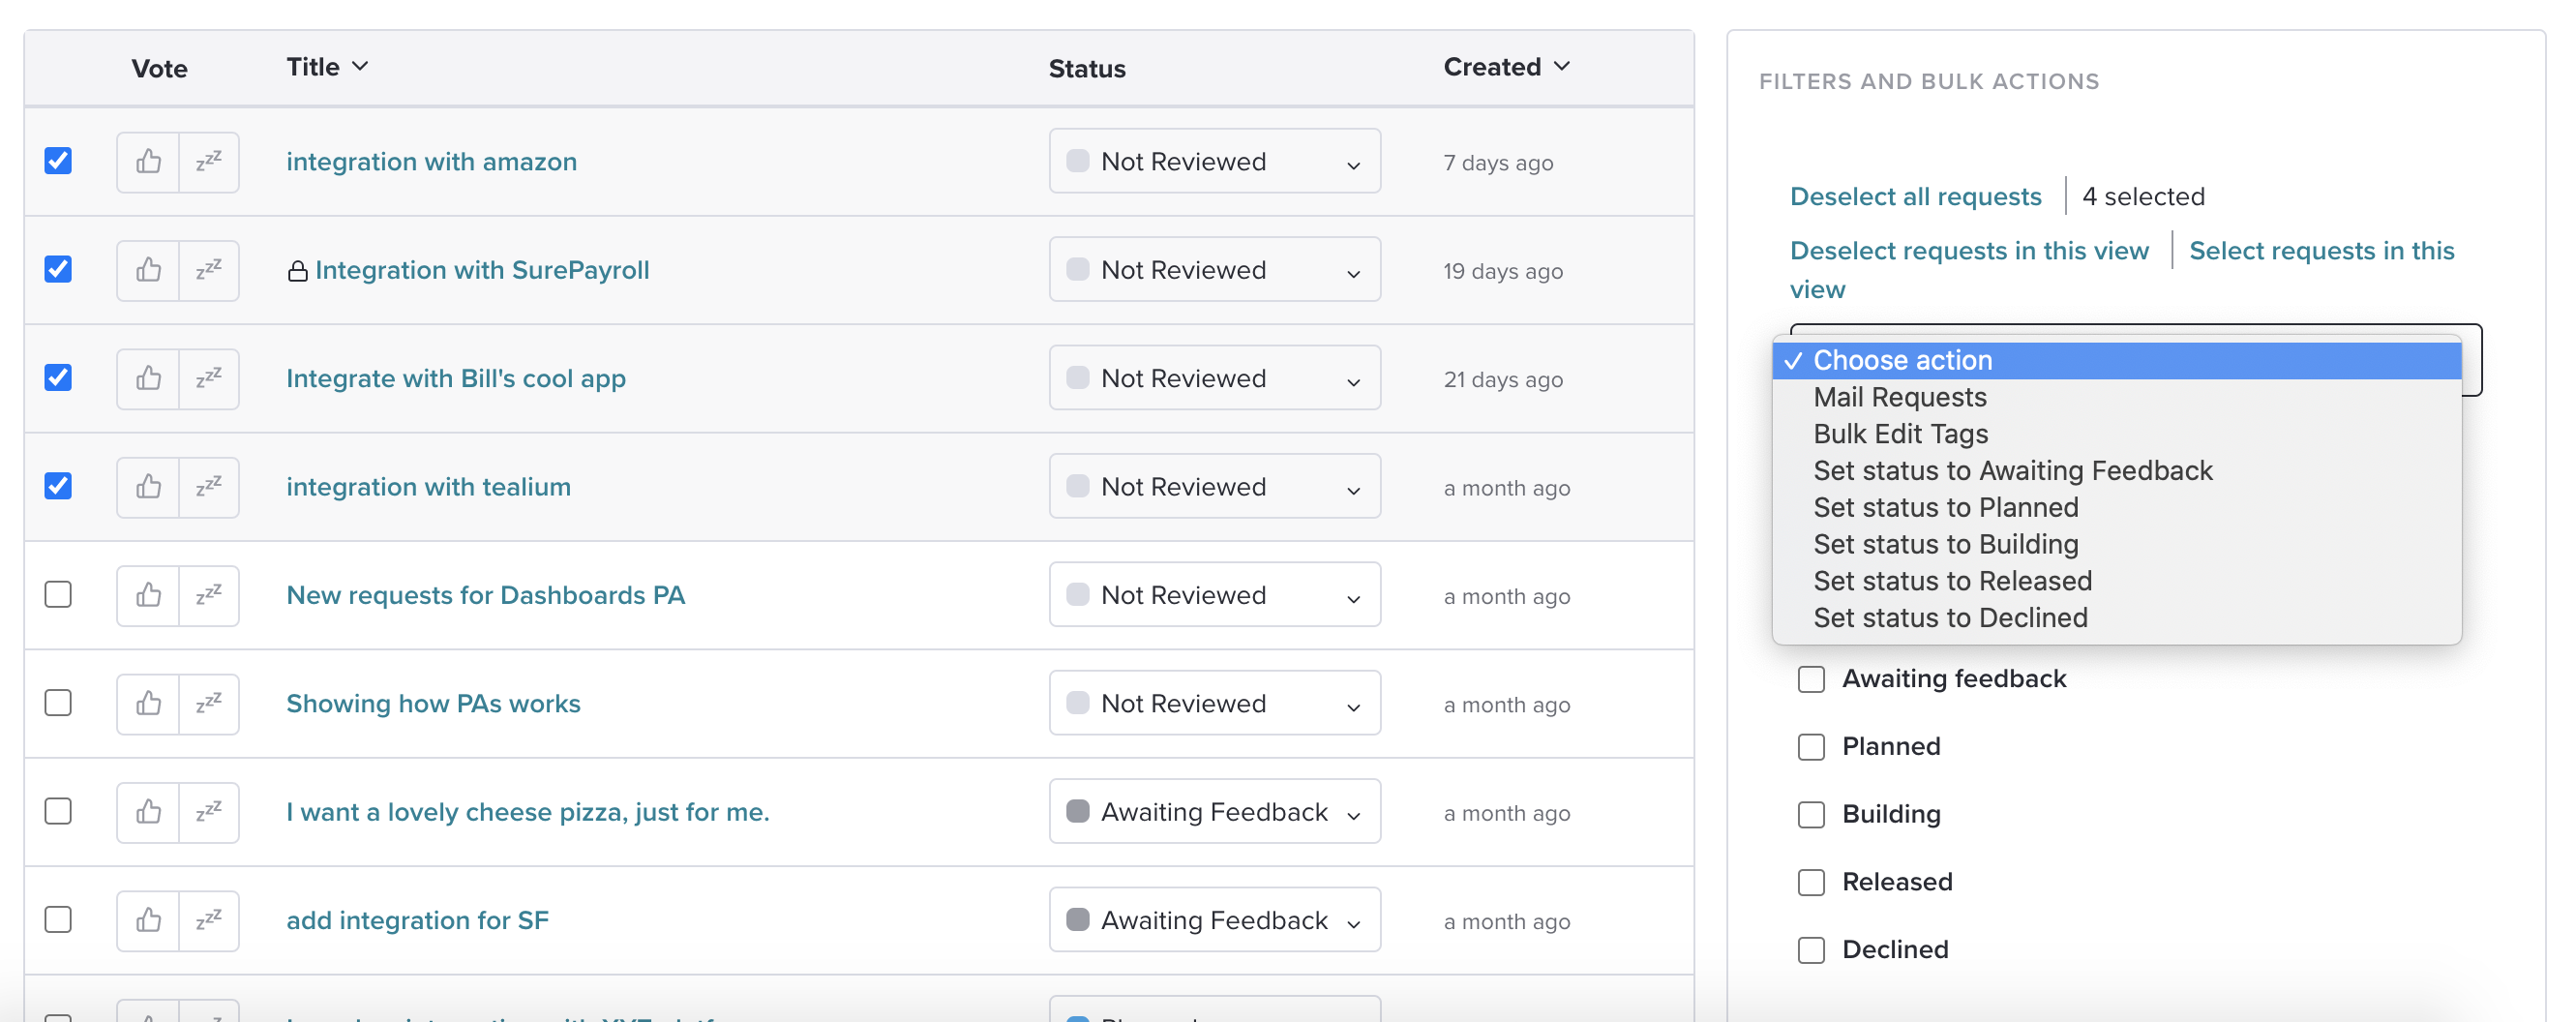Choose 'Set status to Released'

click(x=2116, y=581)
